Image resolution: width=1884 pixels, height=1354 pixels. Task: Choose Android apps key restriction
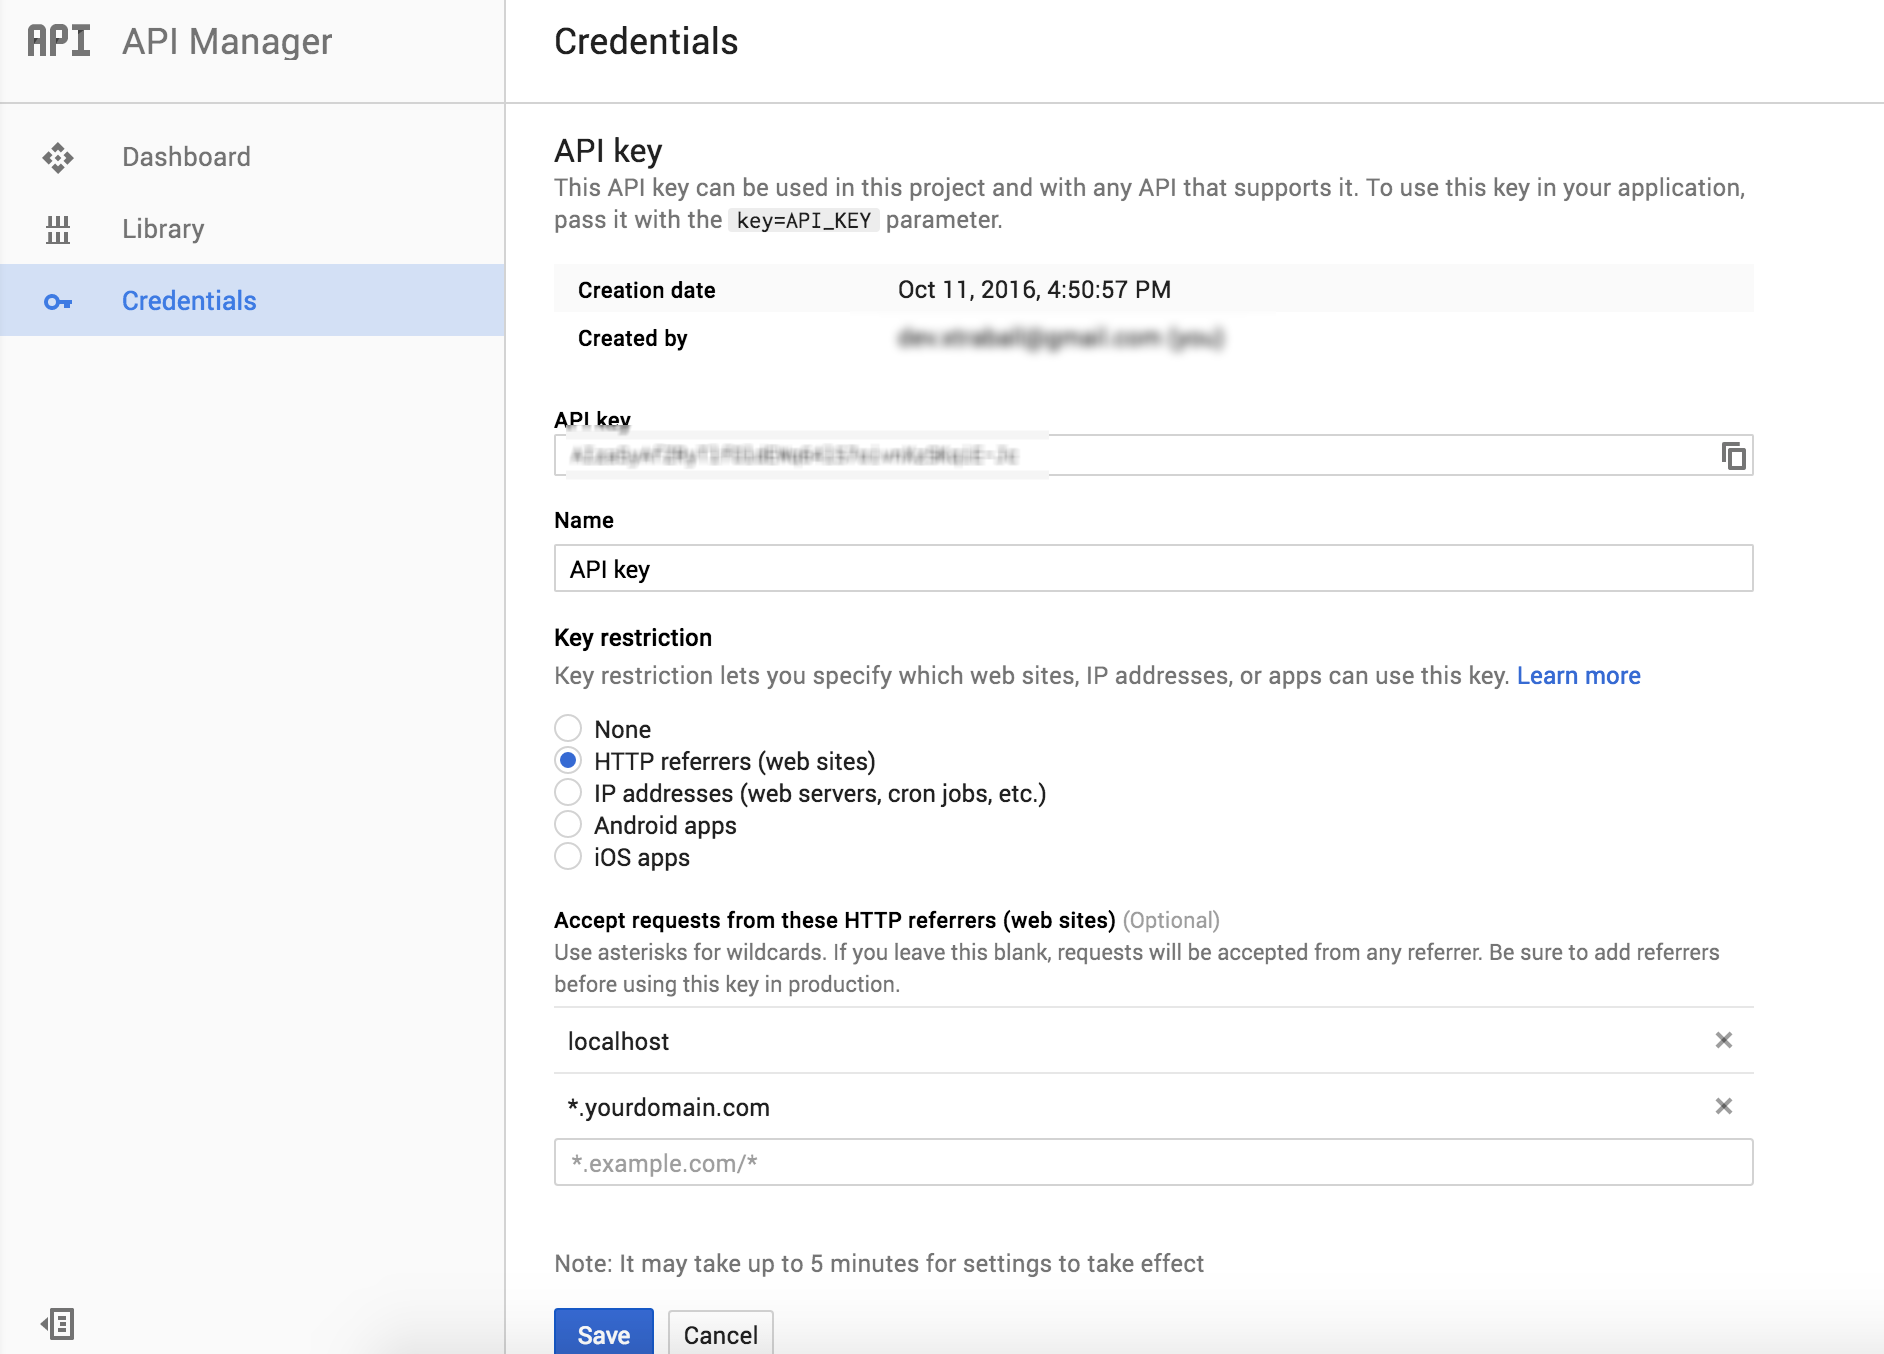(x=568, y=824)
